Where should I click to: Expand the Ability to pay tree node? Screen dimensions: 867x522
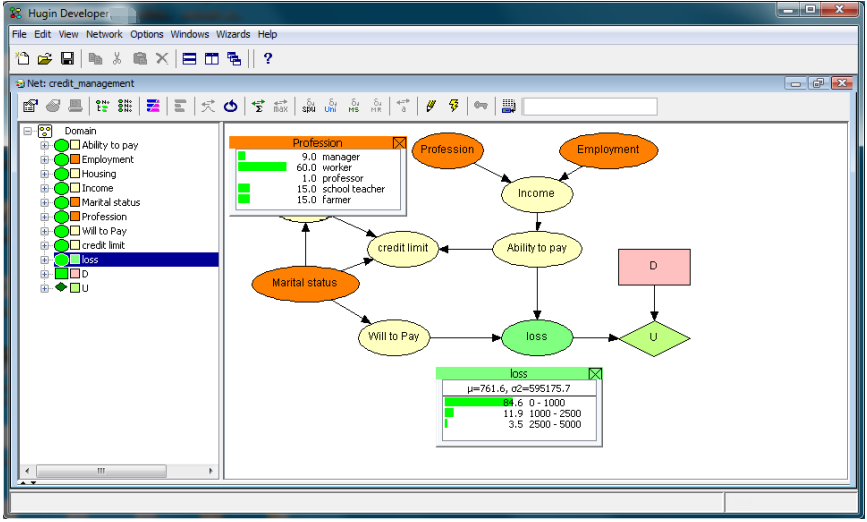(x=45, y=145)
